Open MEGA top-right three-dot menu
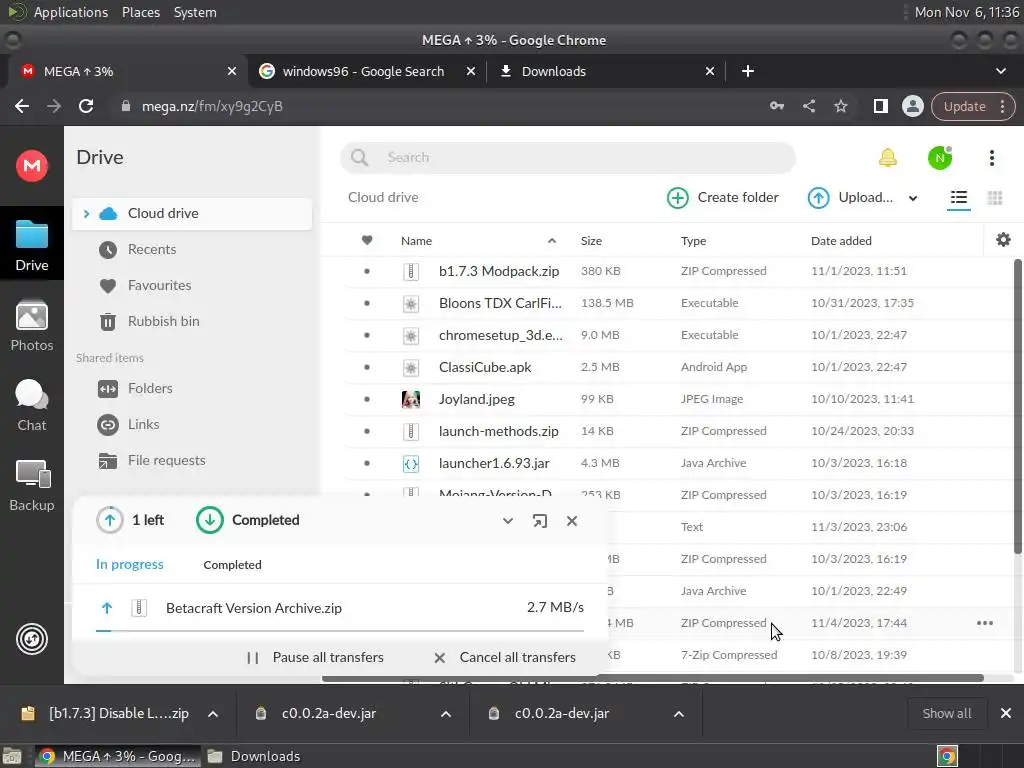1024x768 pixels. pos(991,157)
